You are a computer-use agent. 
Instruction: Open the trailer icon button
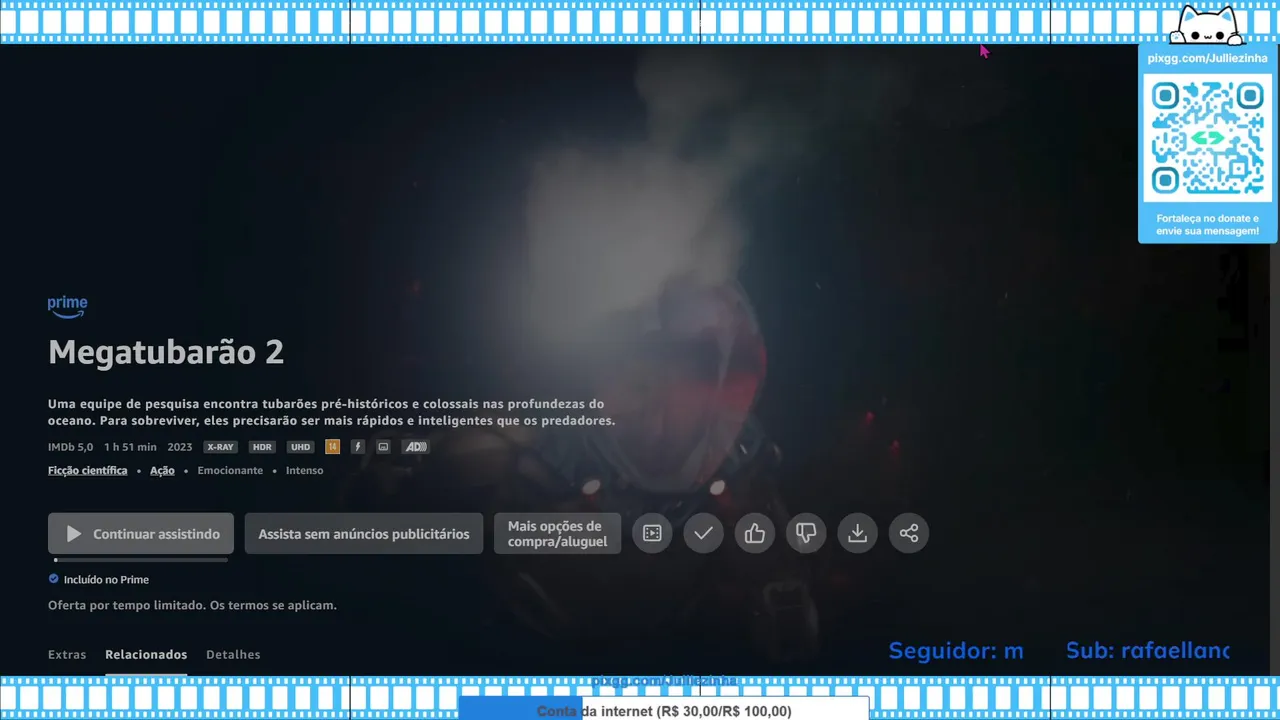652,533
